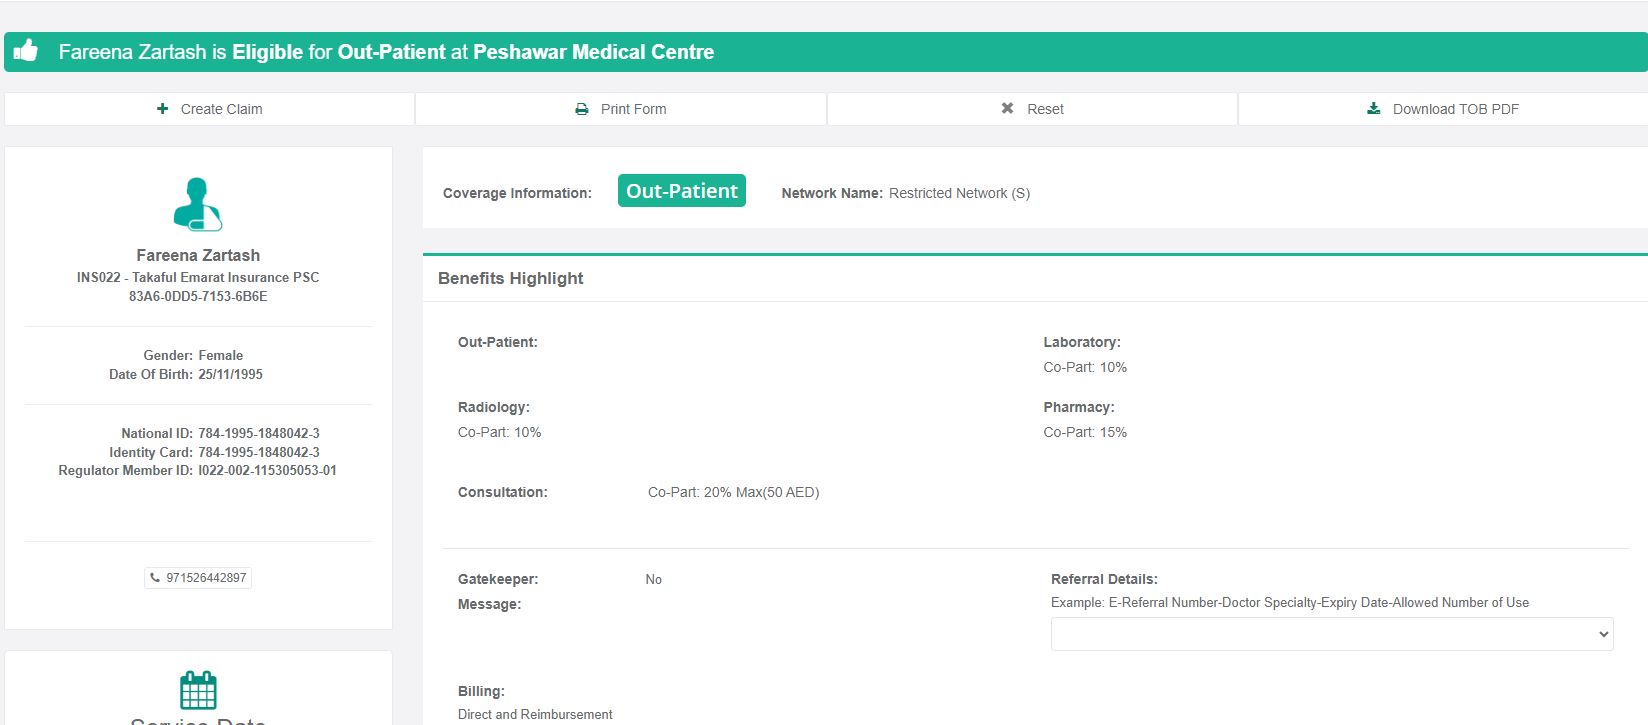Screen dimensions: 1648x725
Task: Click the Restricted Network (S) network name
Action: coord(959,193)
